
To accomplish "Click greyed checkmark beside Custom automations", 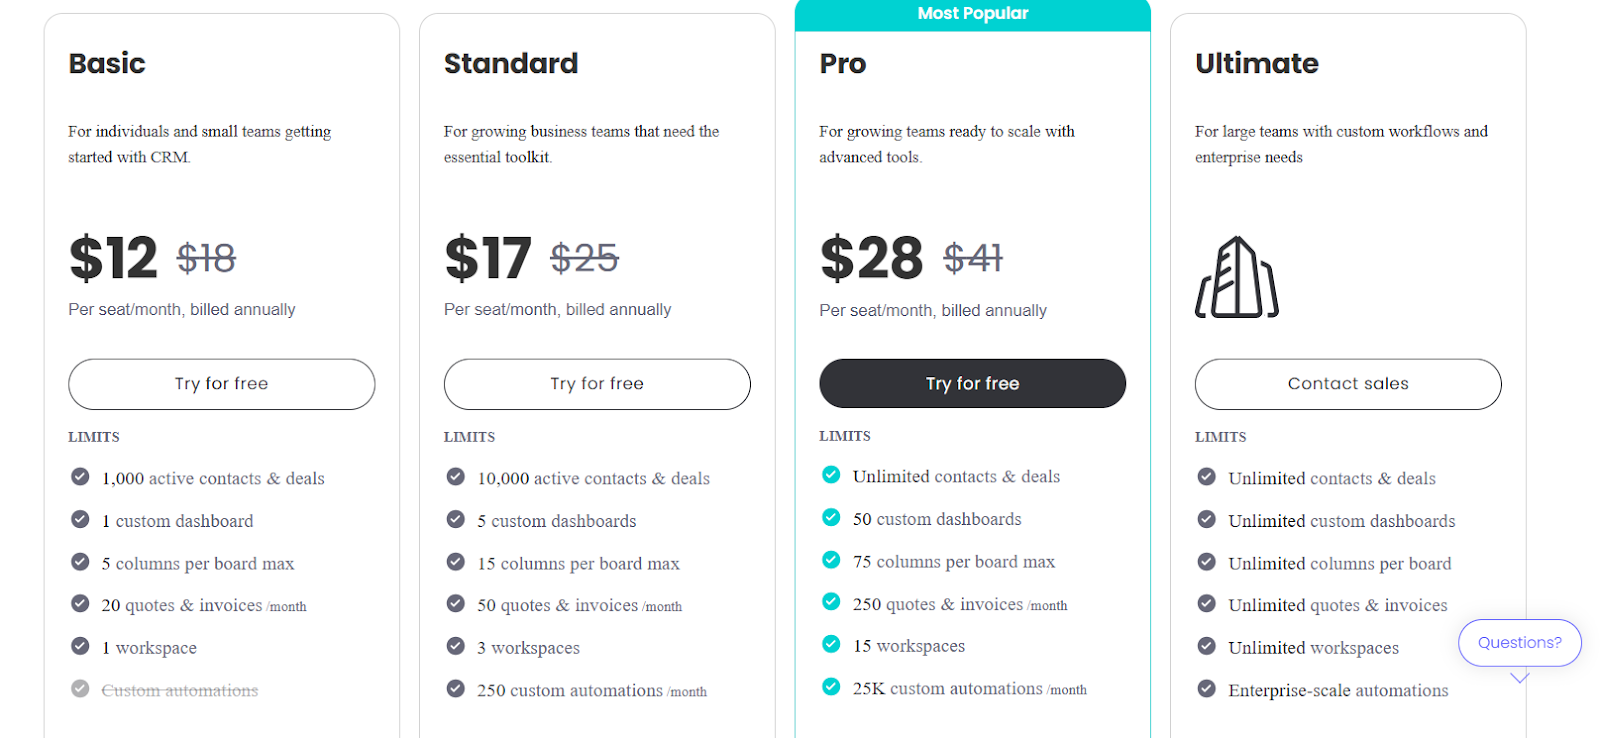I will click(x=80, y=689).
